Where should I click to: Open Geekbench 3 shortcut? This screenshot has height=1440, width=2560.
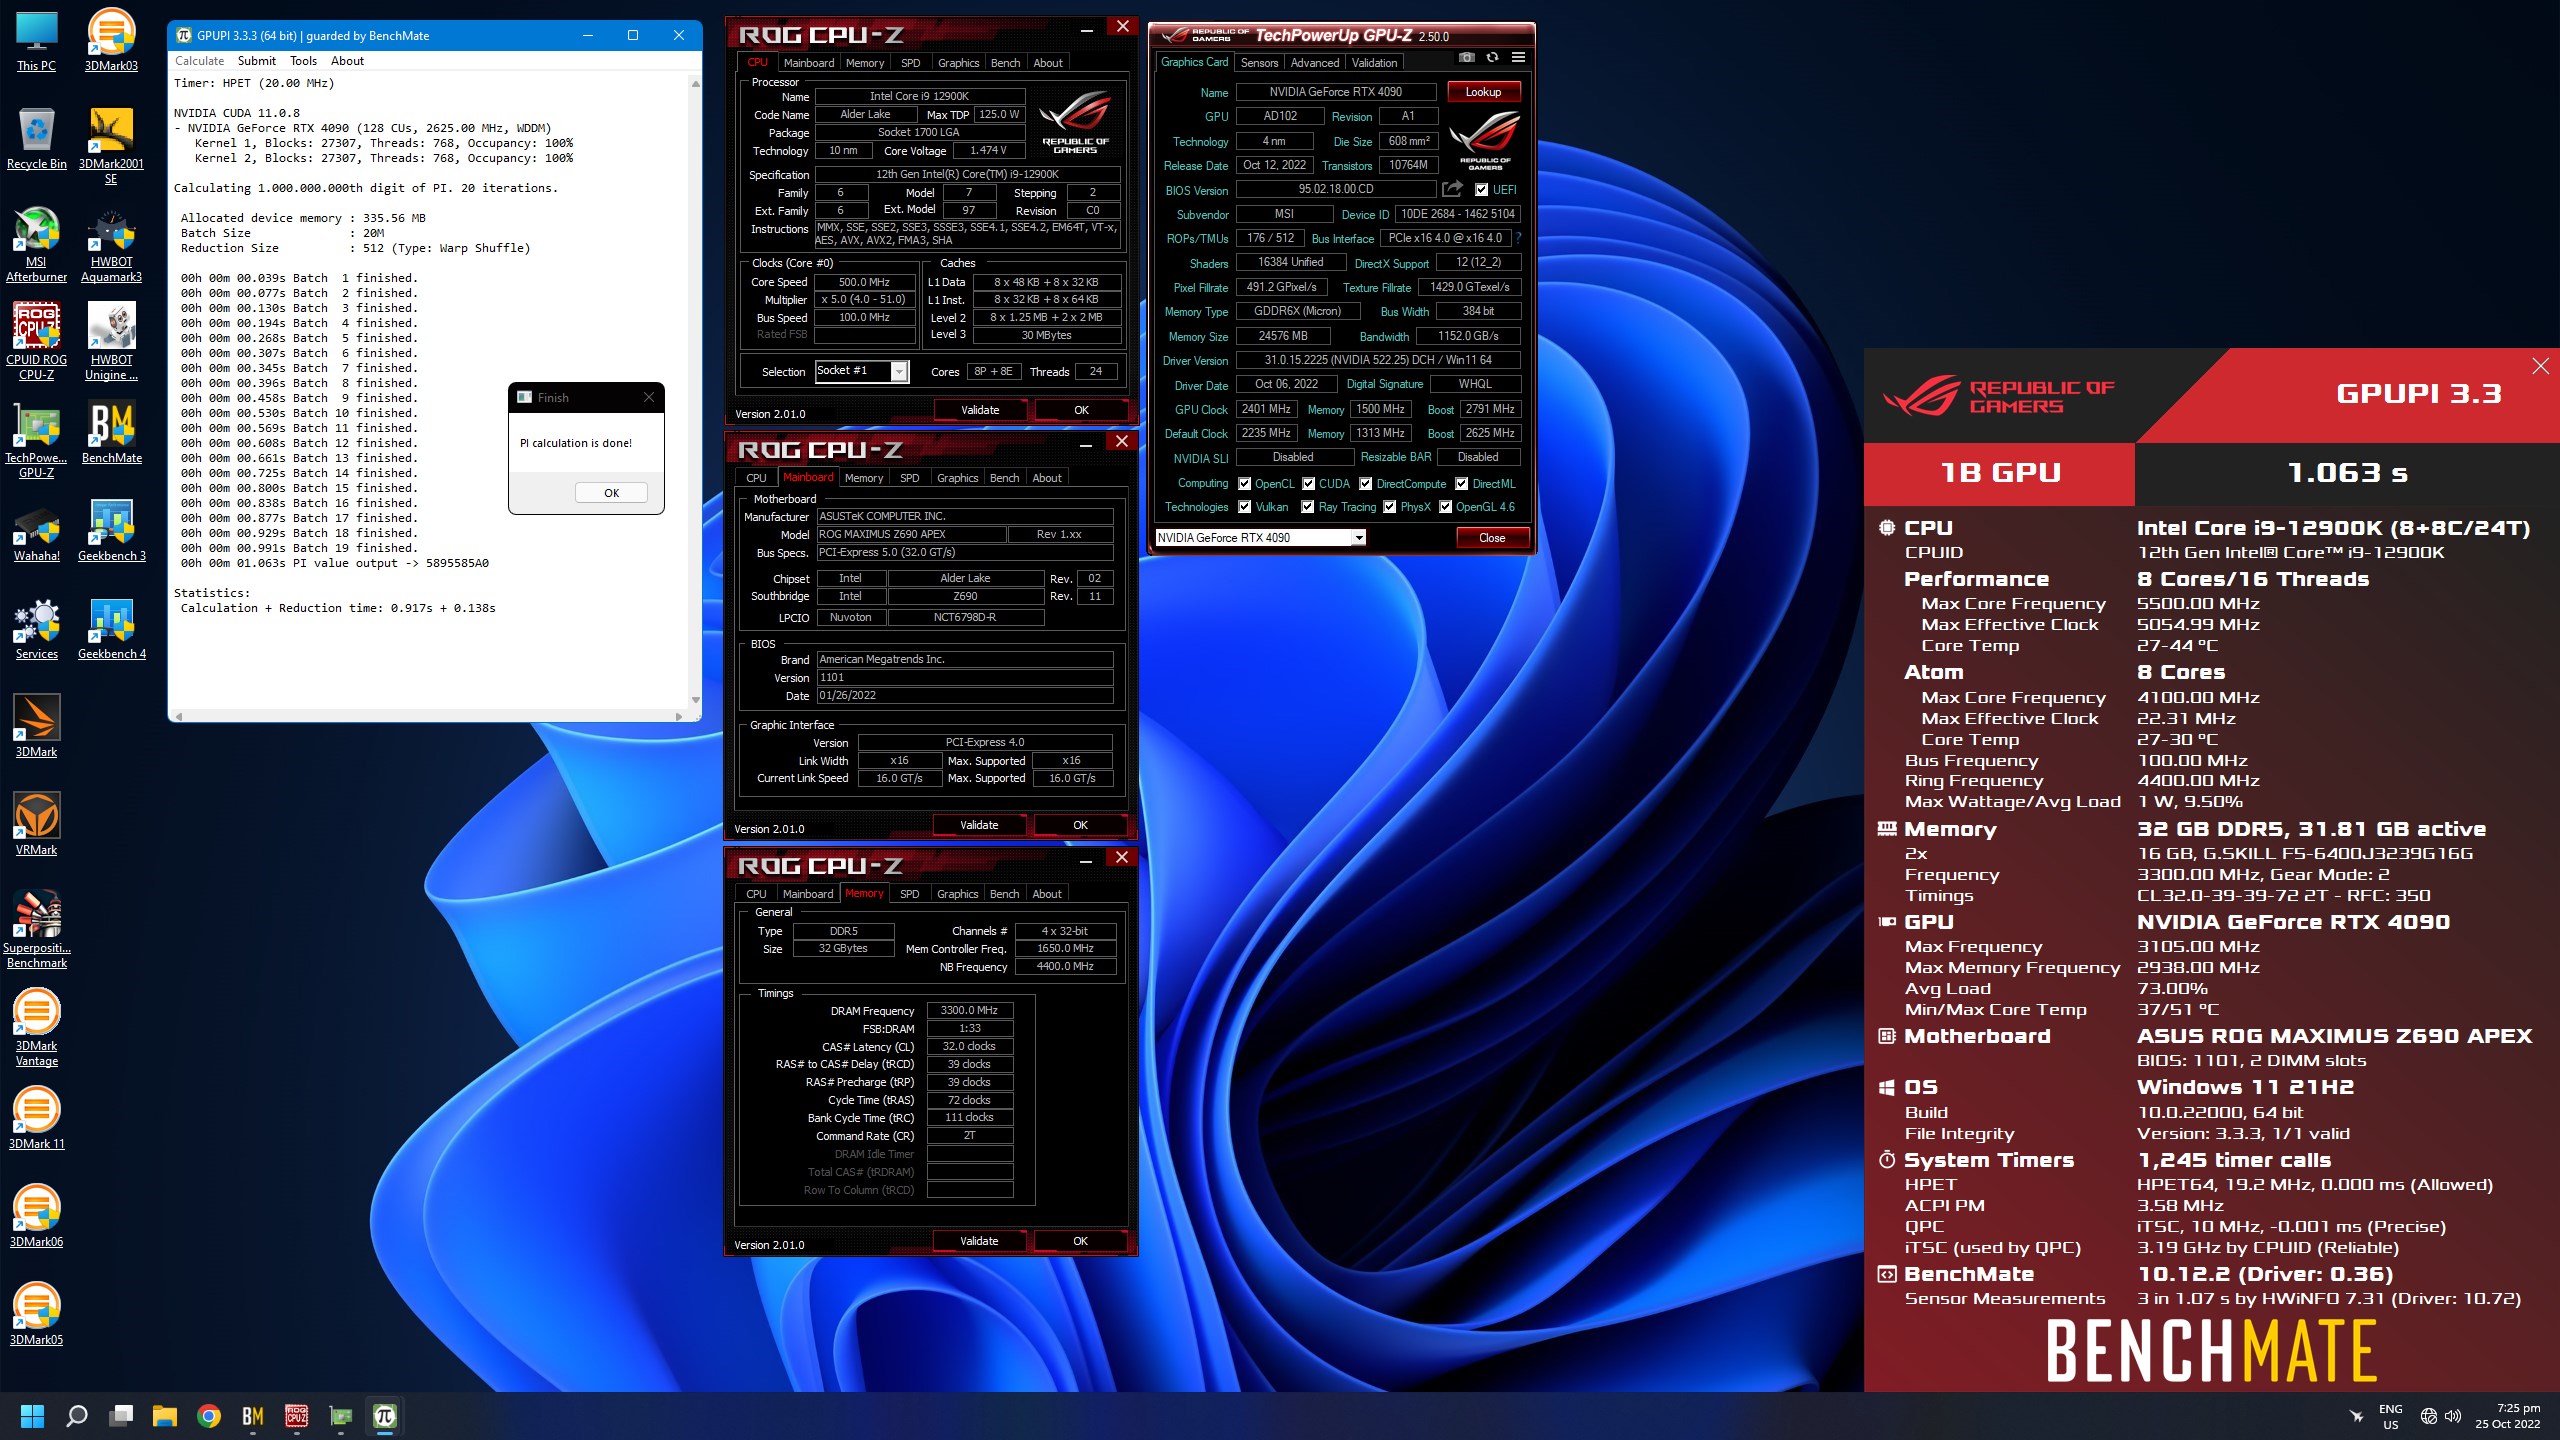coord(111,531)
